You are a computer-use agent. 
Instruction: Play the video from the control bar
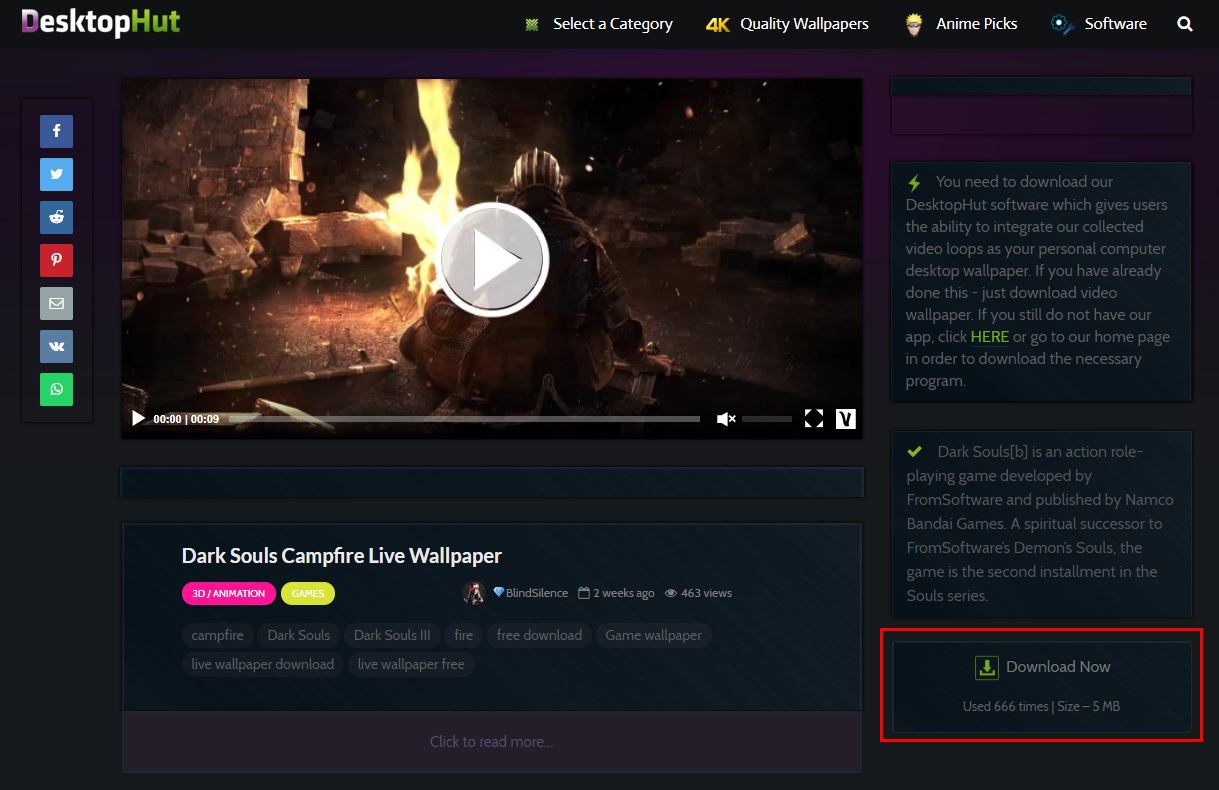click(x=138, y=419)
